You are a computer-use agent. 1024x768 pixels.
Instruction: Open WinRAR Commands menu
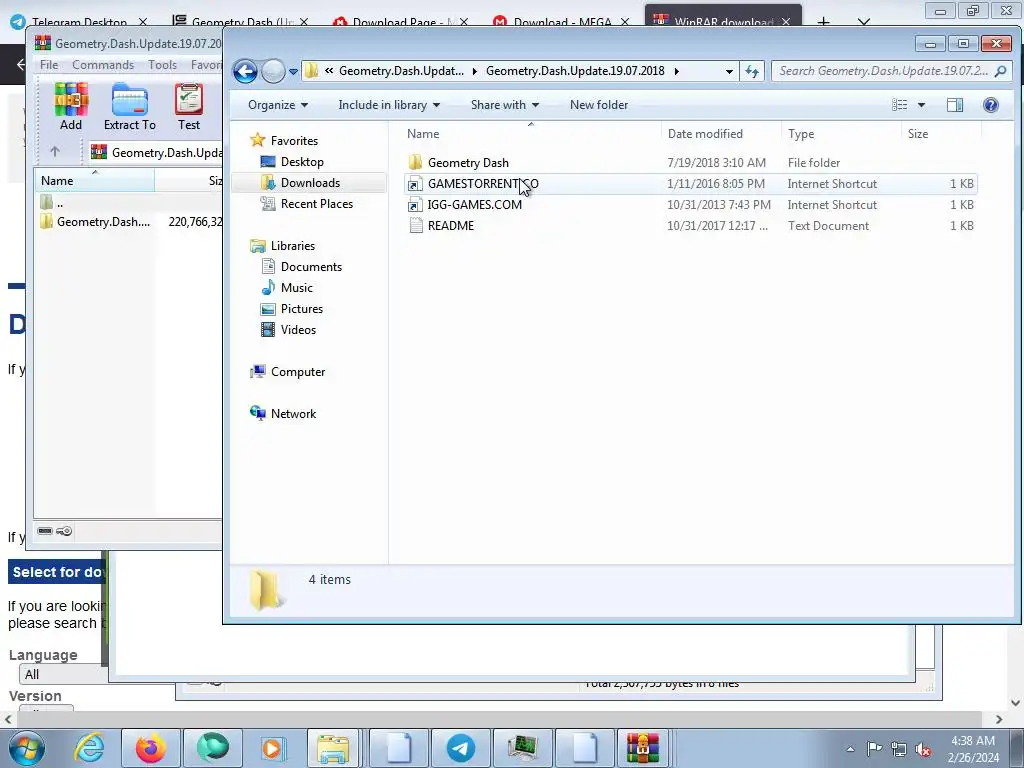click(103, 65)
